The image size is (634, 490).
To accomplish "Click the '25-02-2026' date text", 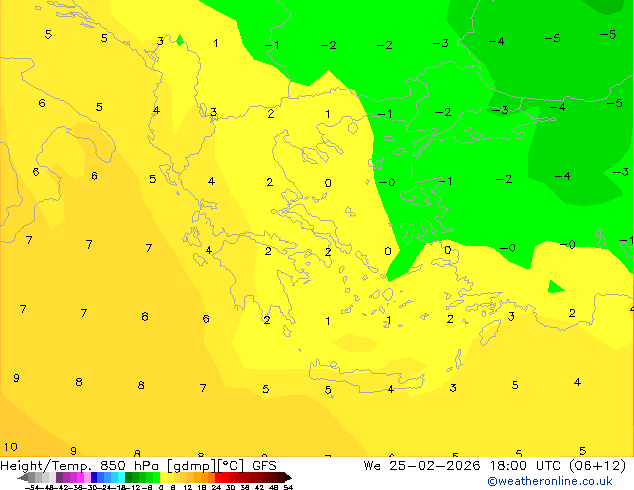I will tap(435, 466).
